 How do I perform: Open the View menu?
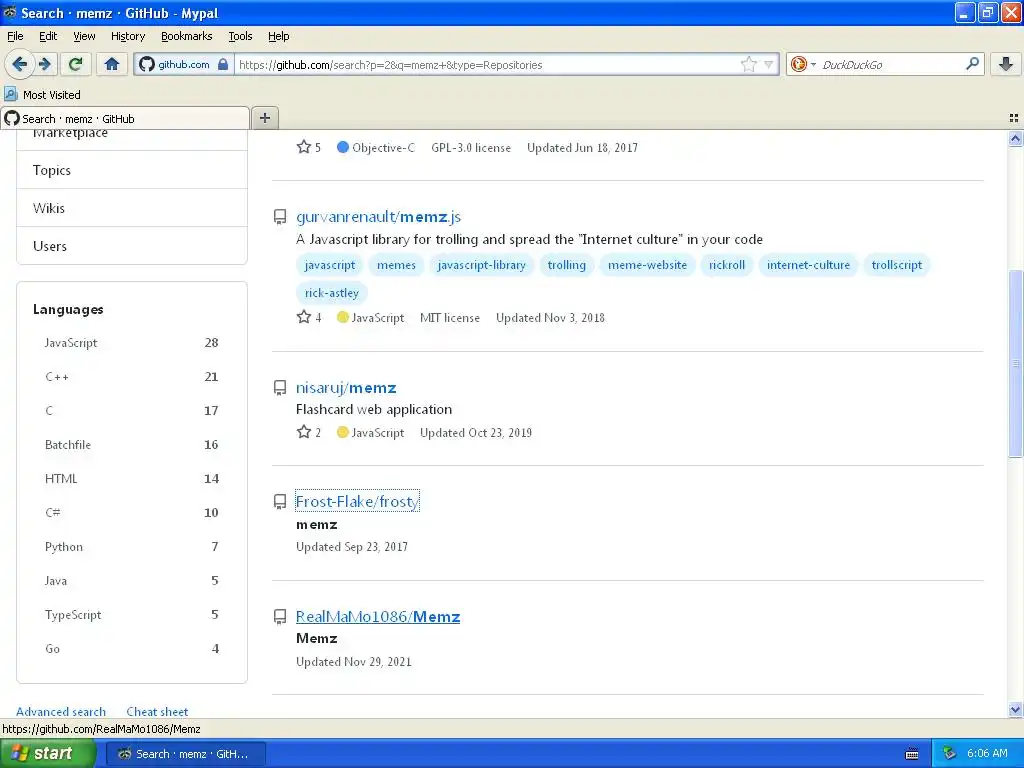pyautogui.click(x=84, y=36)
